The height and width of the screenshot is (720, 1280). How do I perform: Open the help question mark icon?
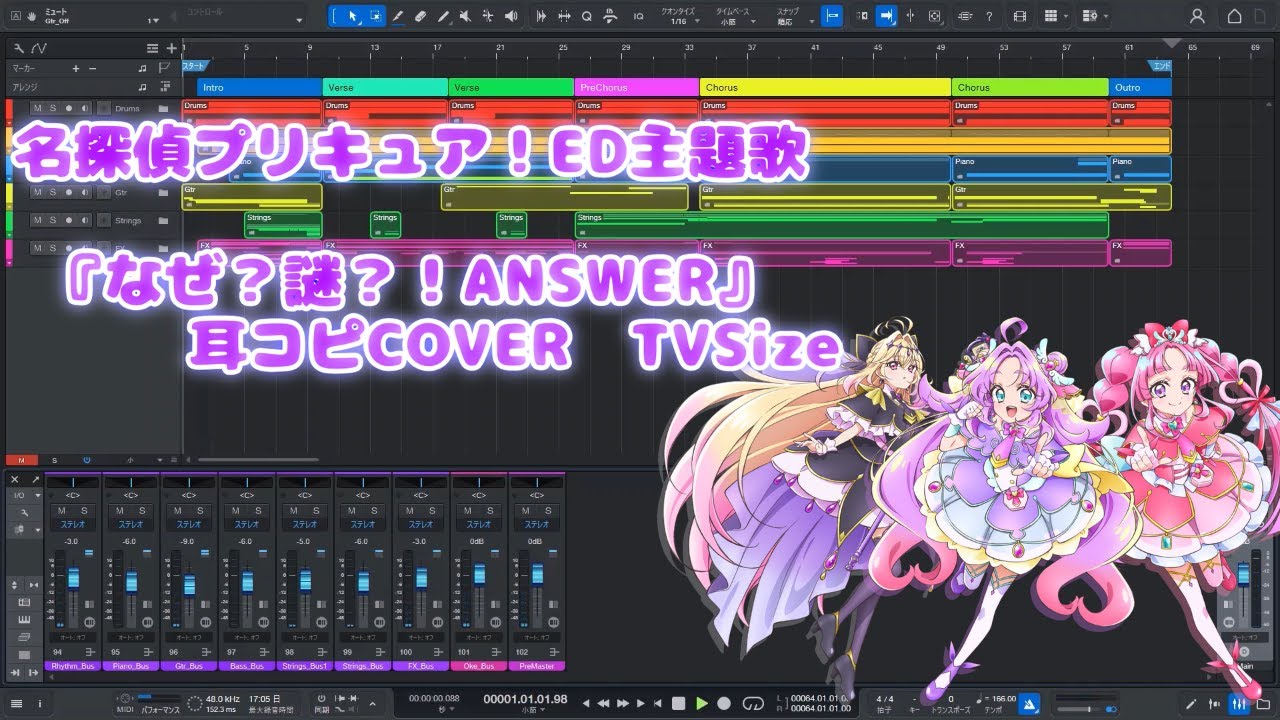click(989, 16)
